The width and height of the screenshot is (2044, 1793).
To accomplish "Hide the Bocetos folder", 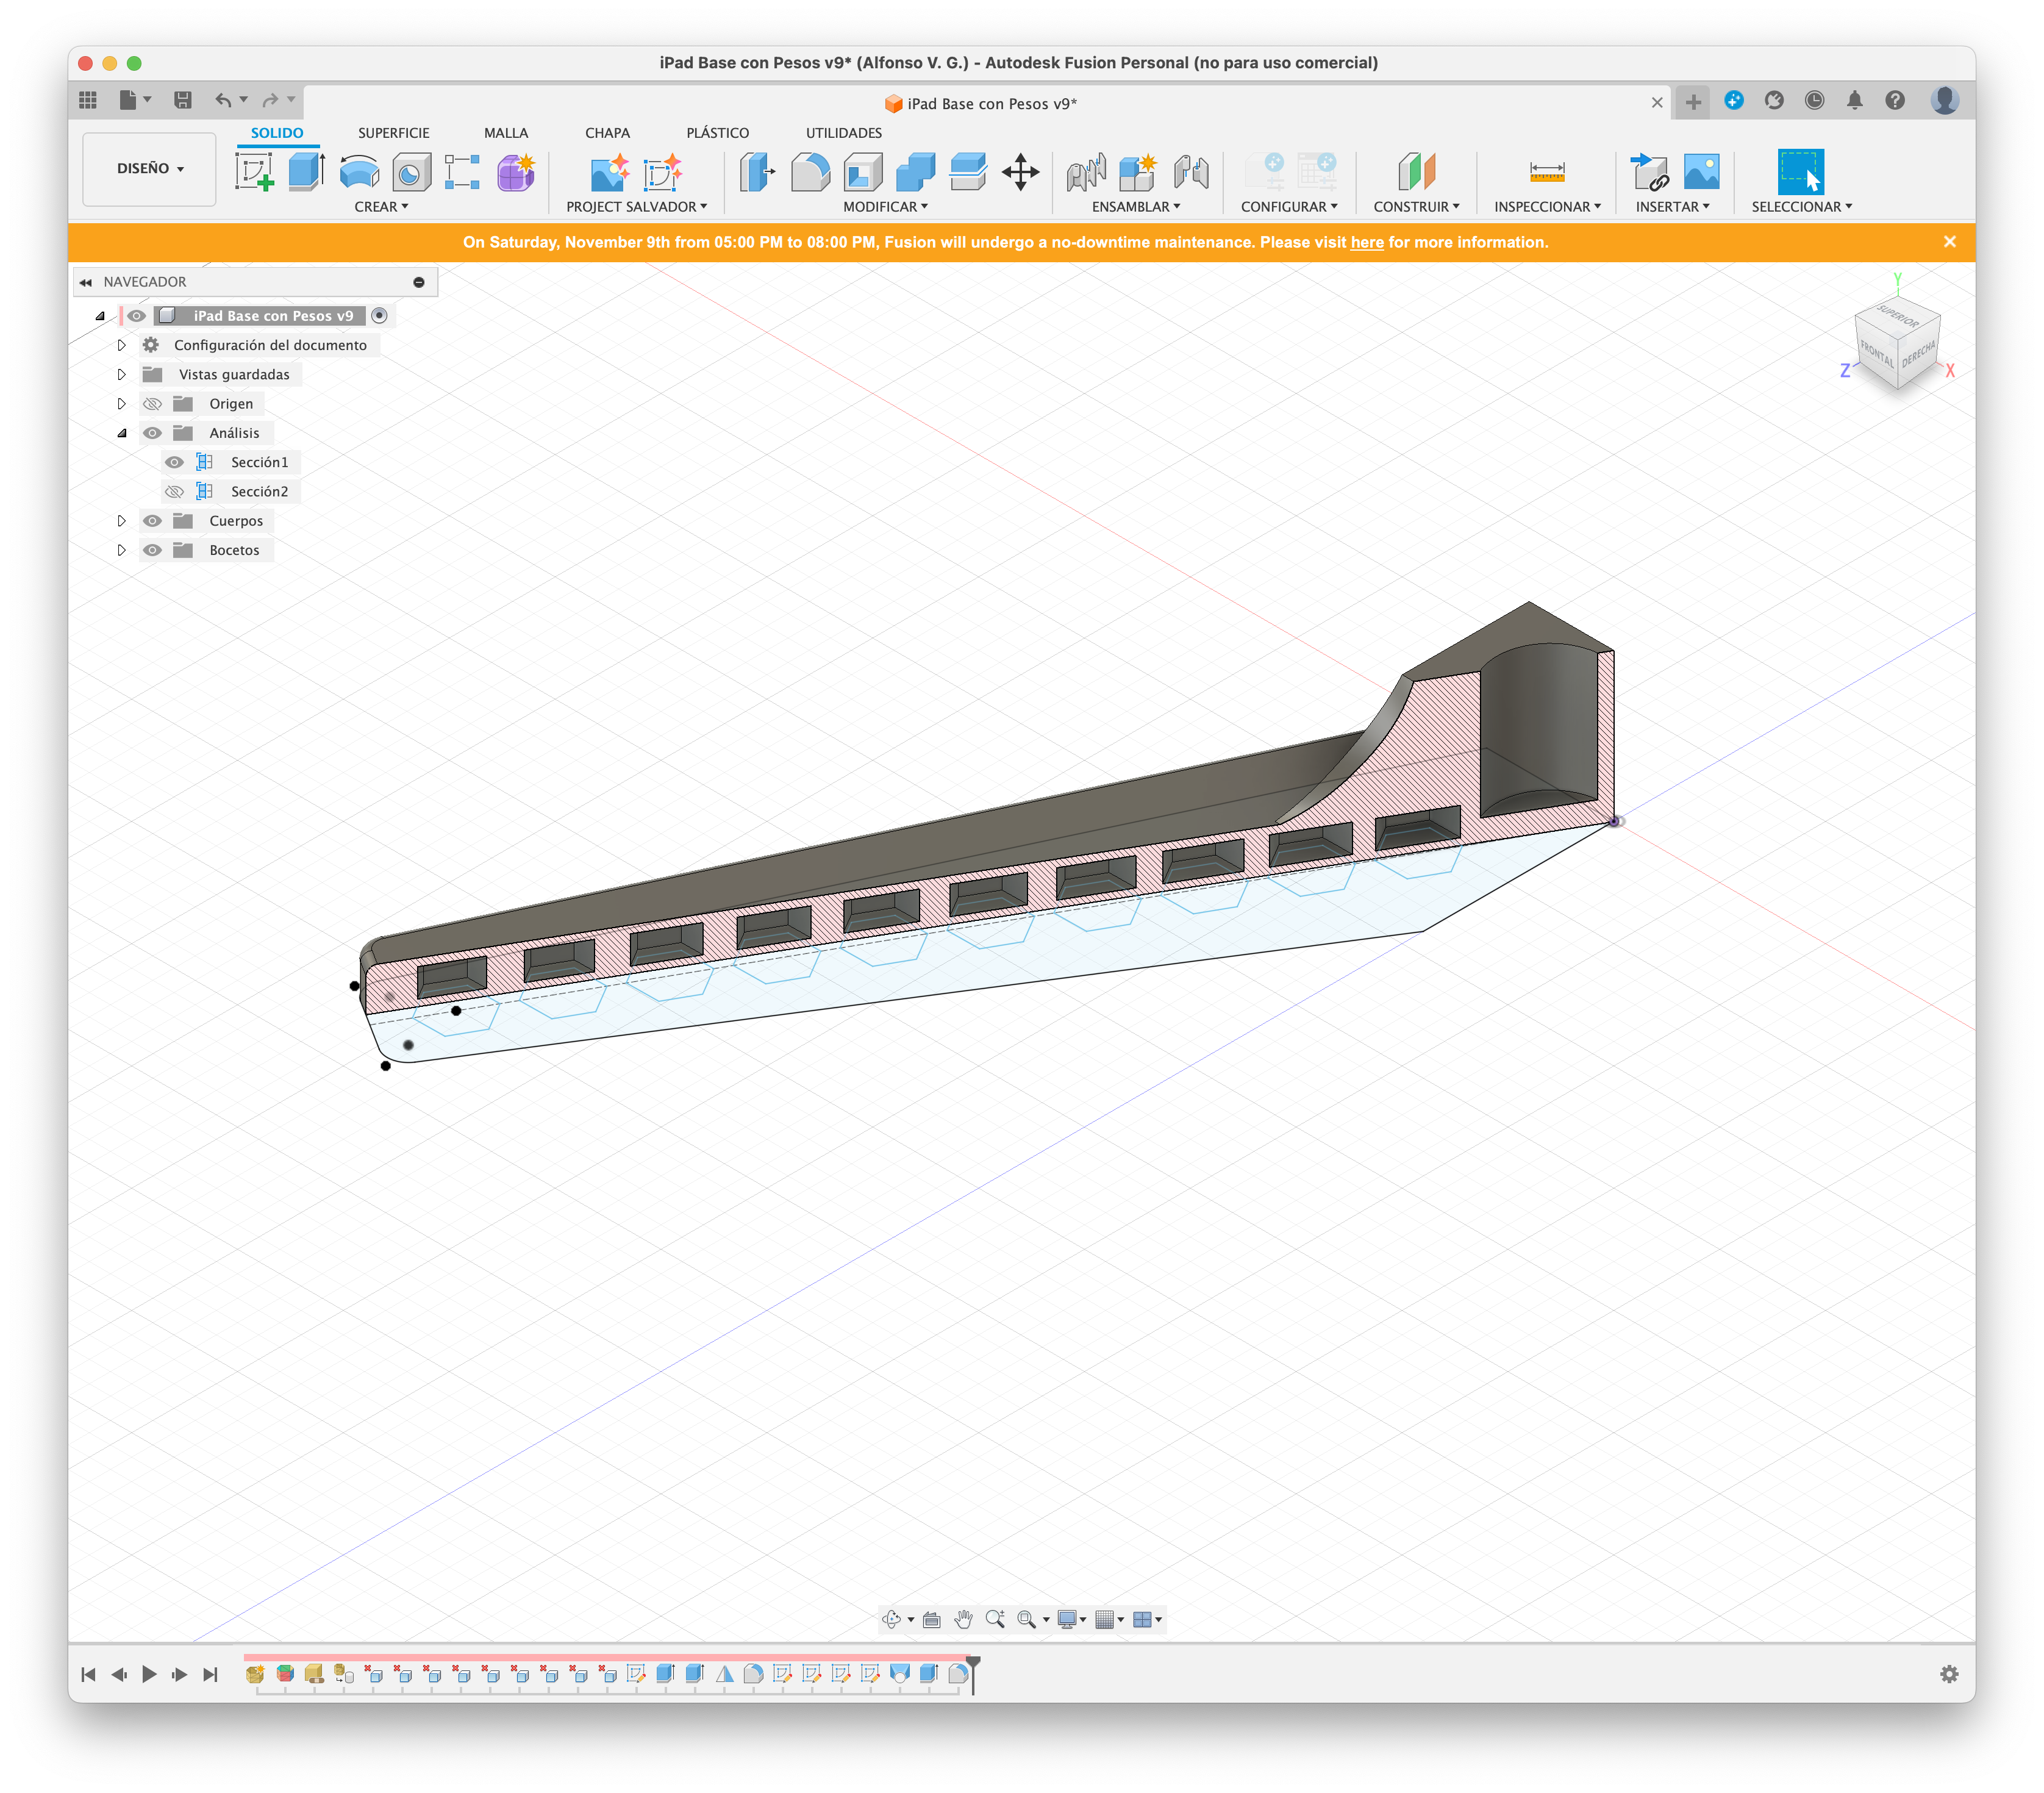I will pyautogui.click(x=152, y=550).
